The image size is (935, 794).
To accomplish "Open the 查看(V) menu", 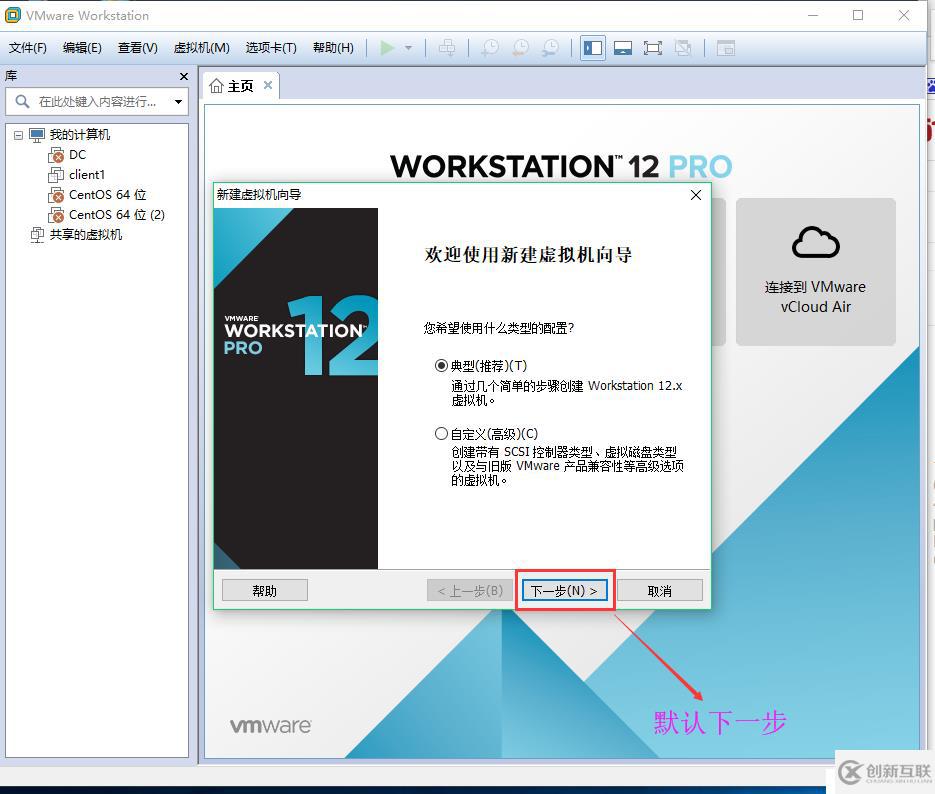I will tap(138, 48).
